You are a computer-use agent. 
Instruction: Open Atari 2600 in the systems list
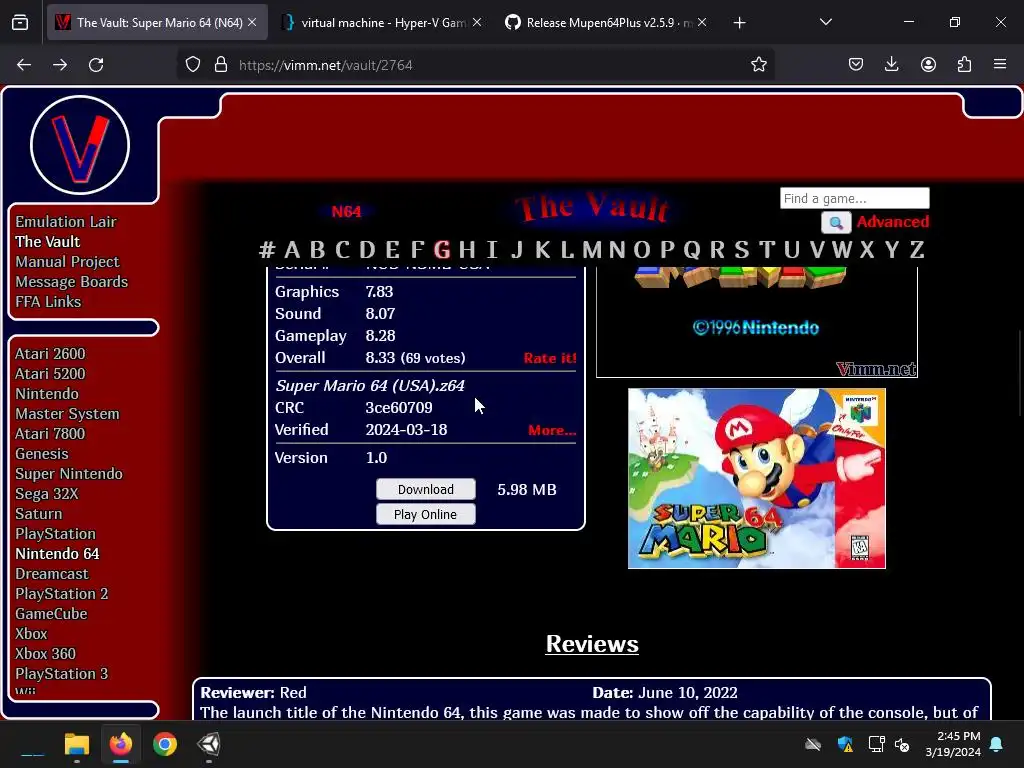point(50,354)
